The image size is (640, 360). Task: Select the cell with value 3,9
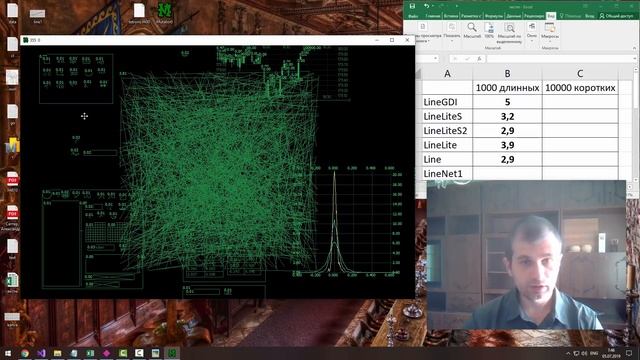507,145
